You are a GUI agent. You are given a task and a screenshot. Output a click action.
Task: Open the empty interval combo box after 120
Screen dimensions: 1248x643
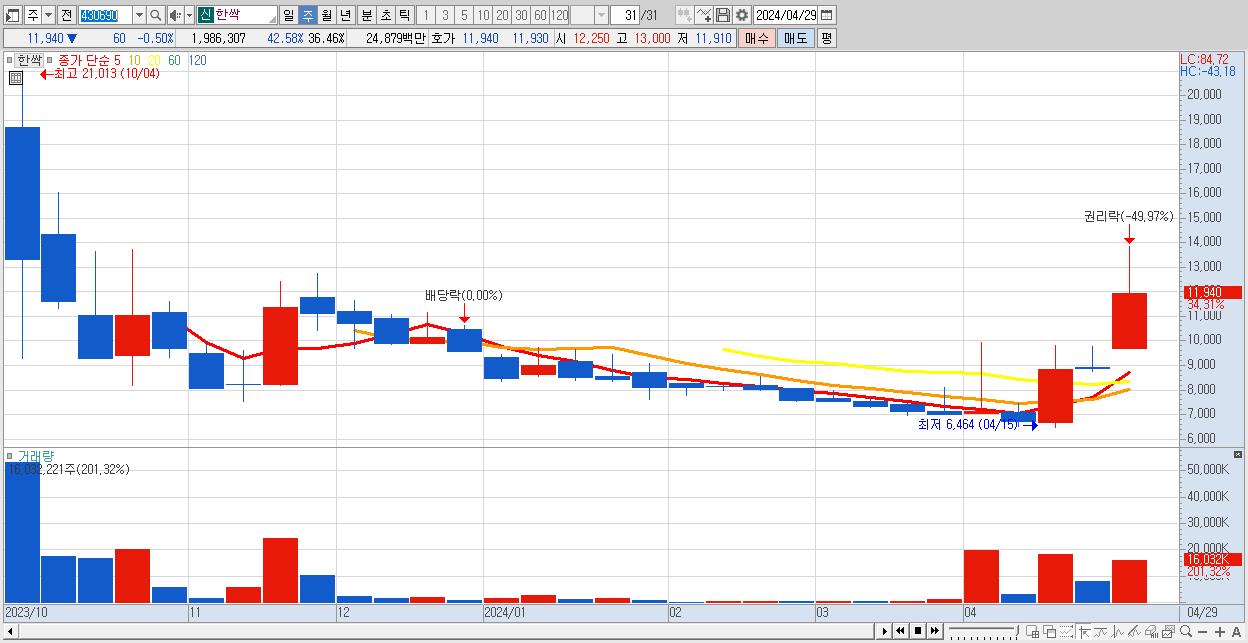click(x=590, y=15)
